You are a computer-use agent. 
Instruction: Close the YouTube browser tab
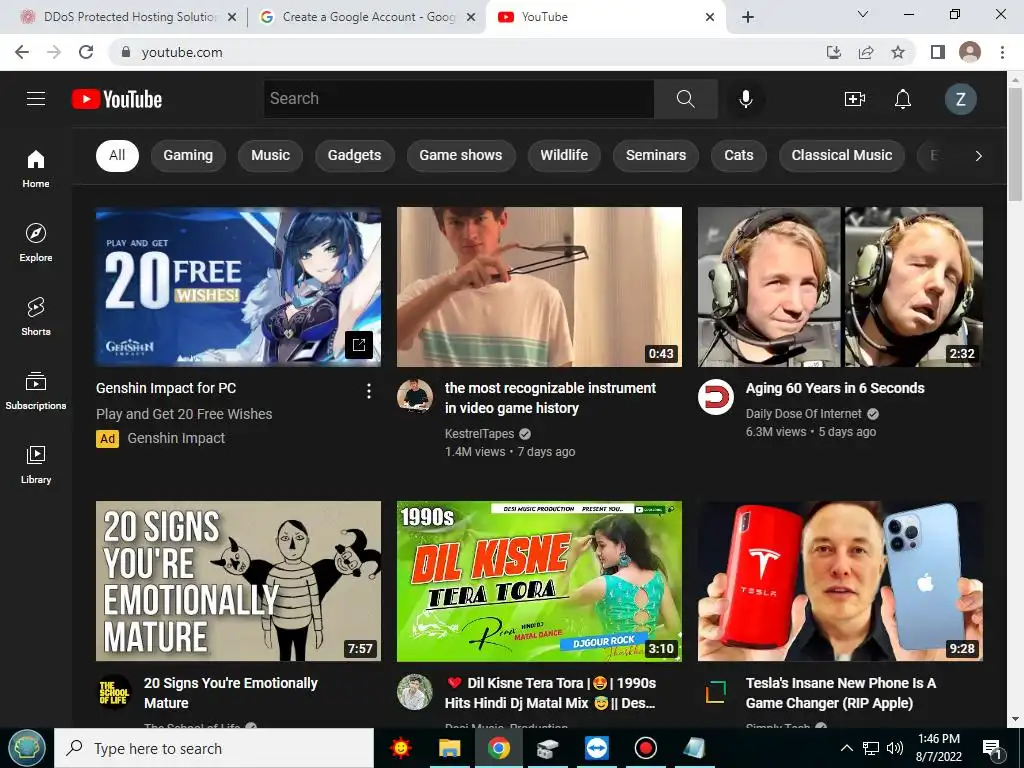tap(710, 17)
